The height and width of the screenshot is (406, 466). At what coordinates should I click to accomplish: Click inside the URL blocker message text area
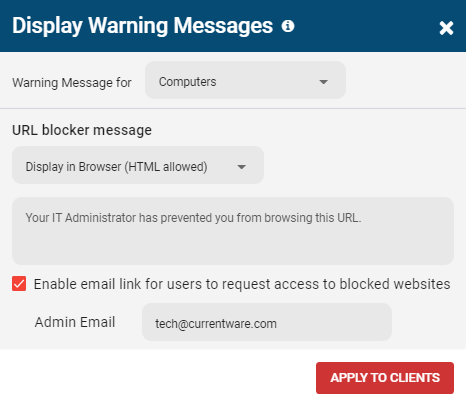(x=233, y=231)
